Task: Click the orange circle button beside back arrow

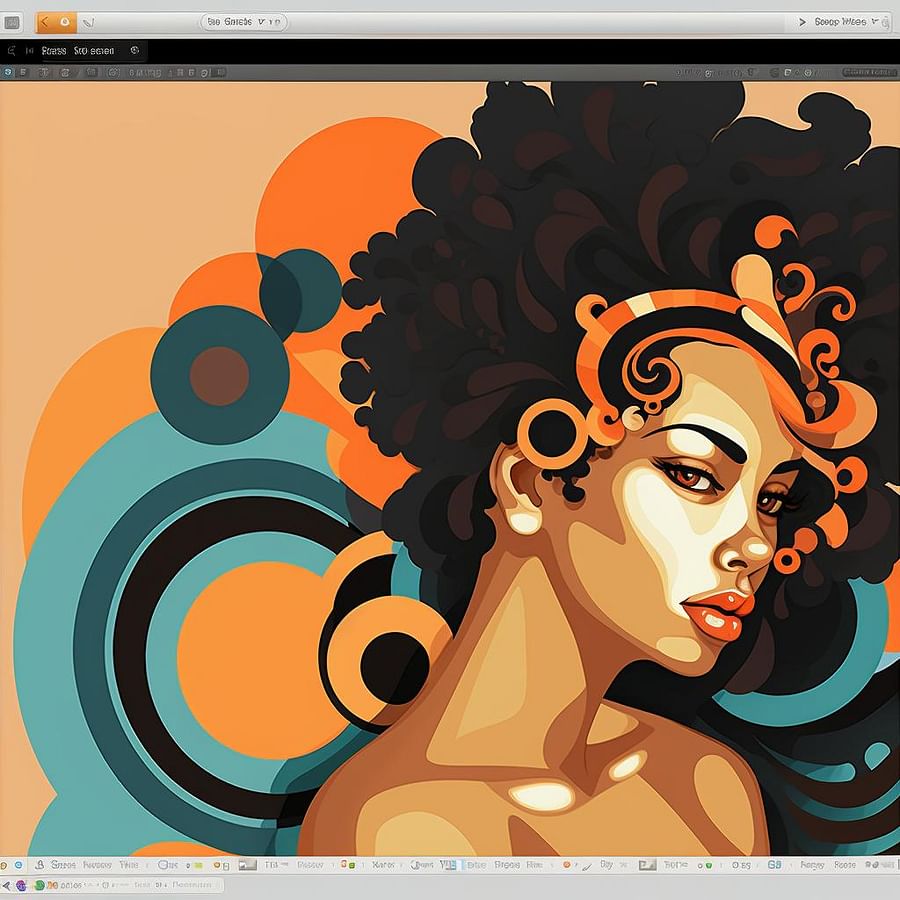Action: click(65, 21)
